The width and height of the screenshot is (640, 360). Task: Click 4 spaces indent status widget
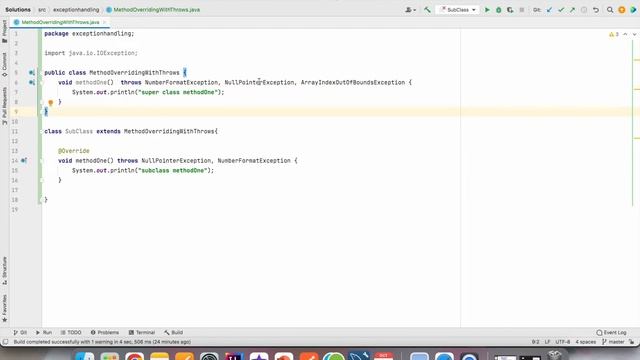click(586, 342)
